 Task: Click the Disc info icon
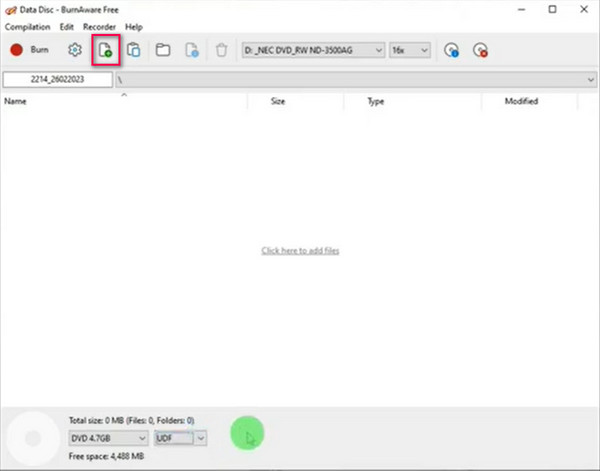451,50
